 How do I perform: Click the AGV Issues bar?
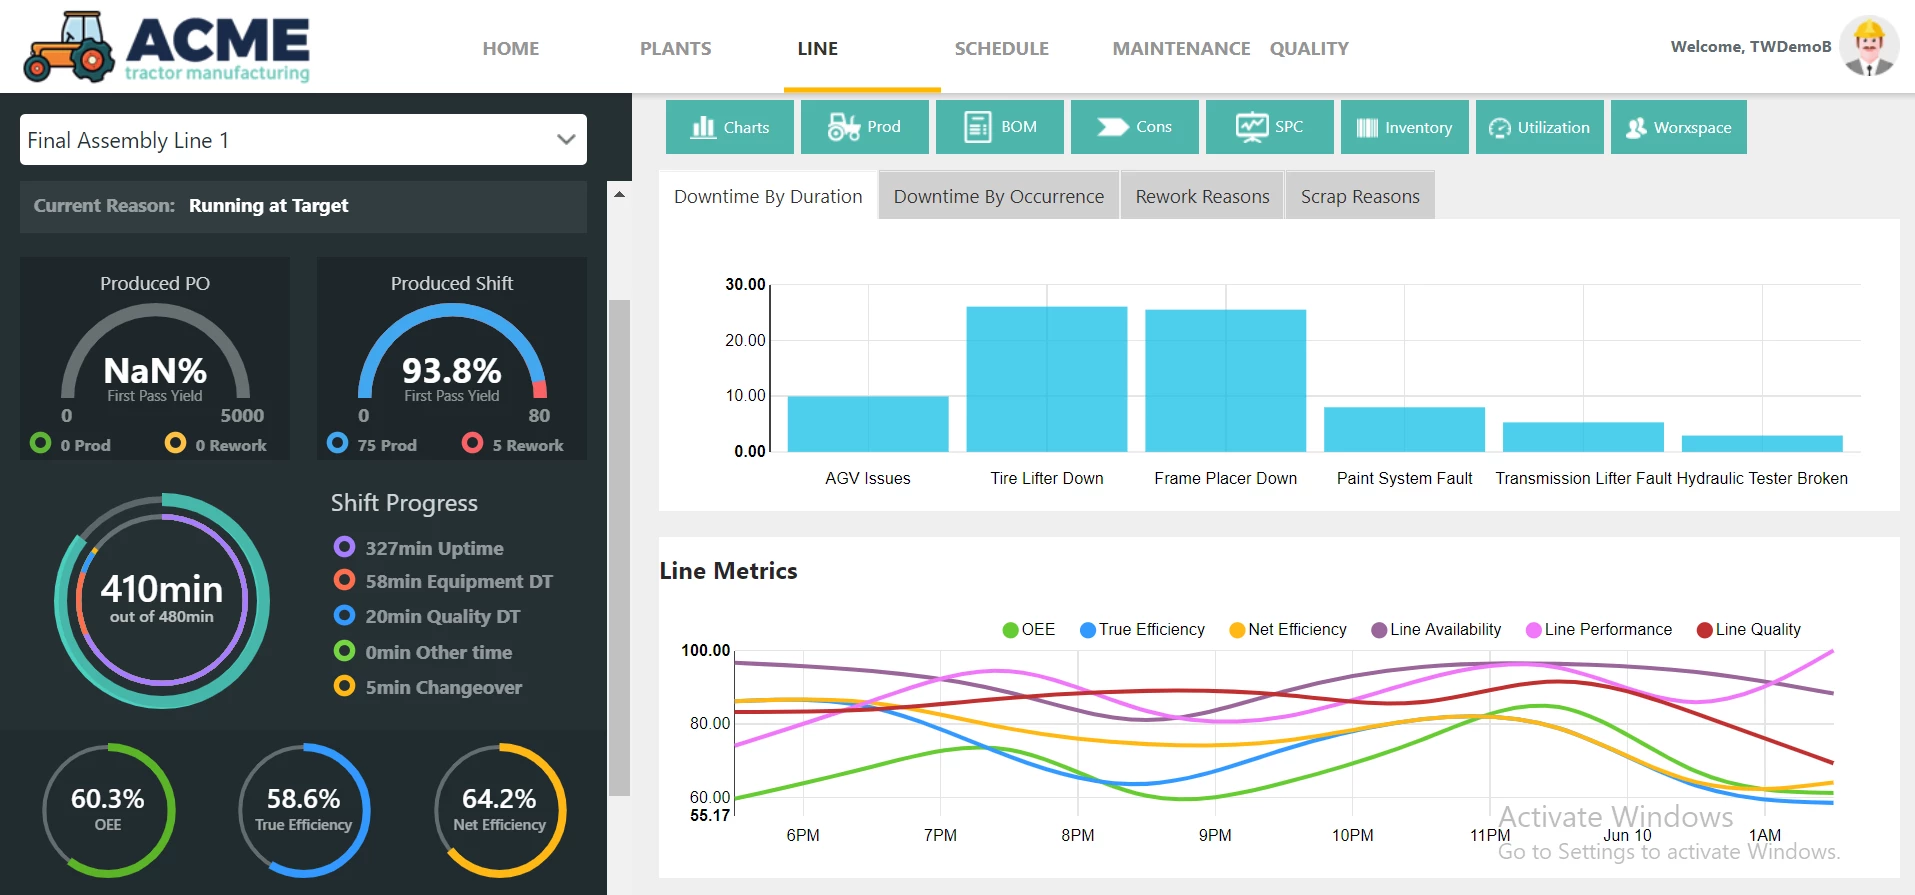pos(868,424)
